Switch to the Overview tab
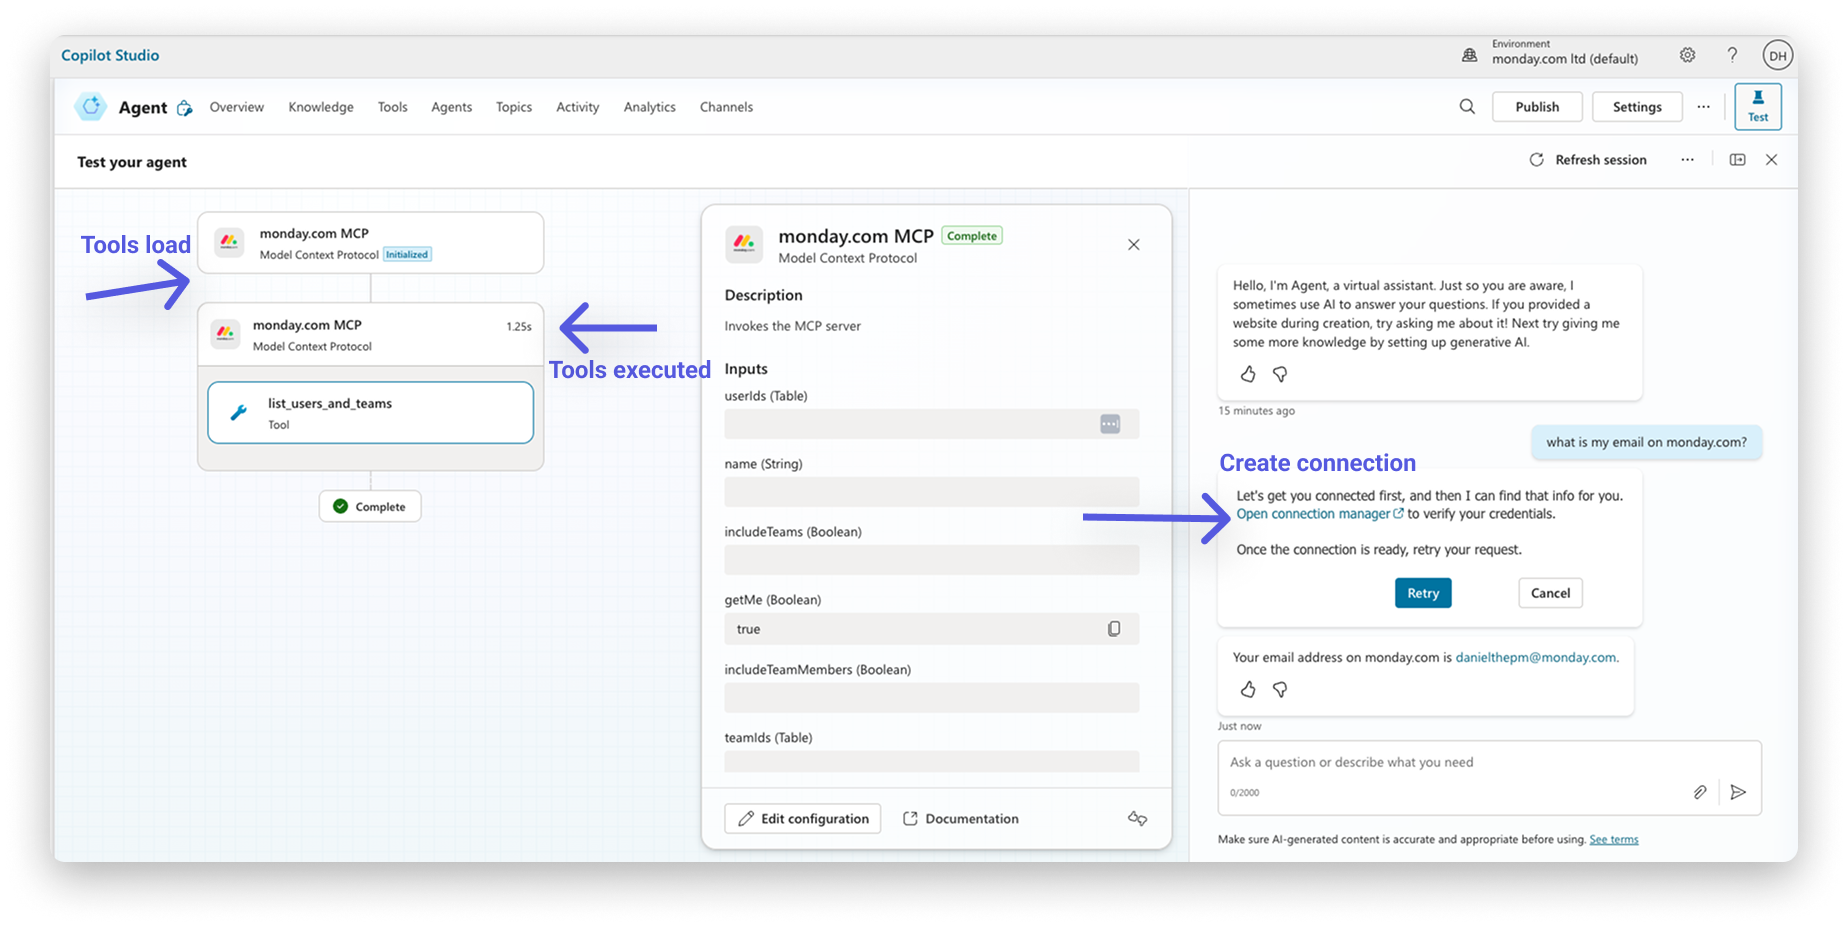 pyautogui.click(x=237, y=107)
